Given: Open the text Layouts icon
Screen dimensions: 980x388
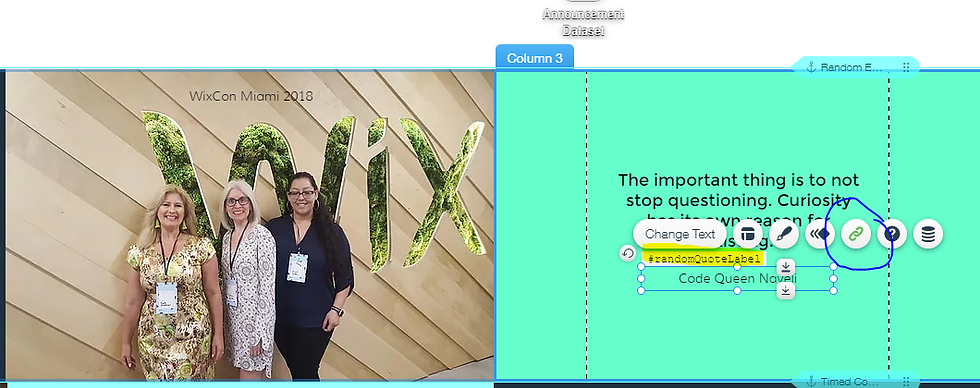Looking at the screenshot, I should coord(748,234).
